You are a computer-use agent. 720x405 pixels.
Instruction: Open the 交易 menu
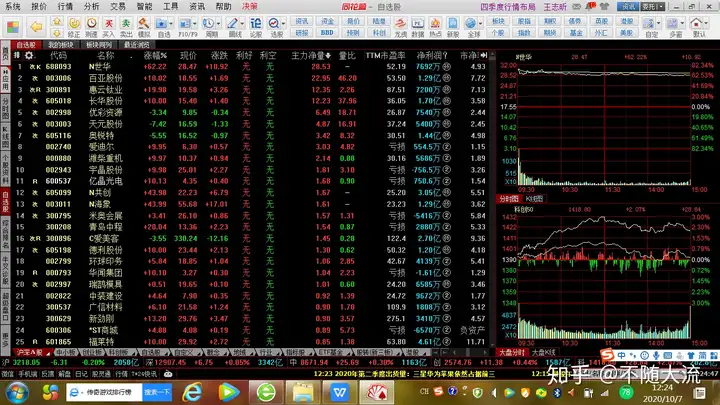tap(118, 6)
